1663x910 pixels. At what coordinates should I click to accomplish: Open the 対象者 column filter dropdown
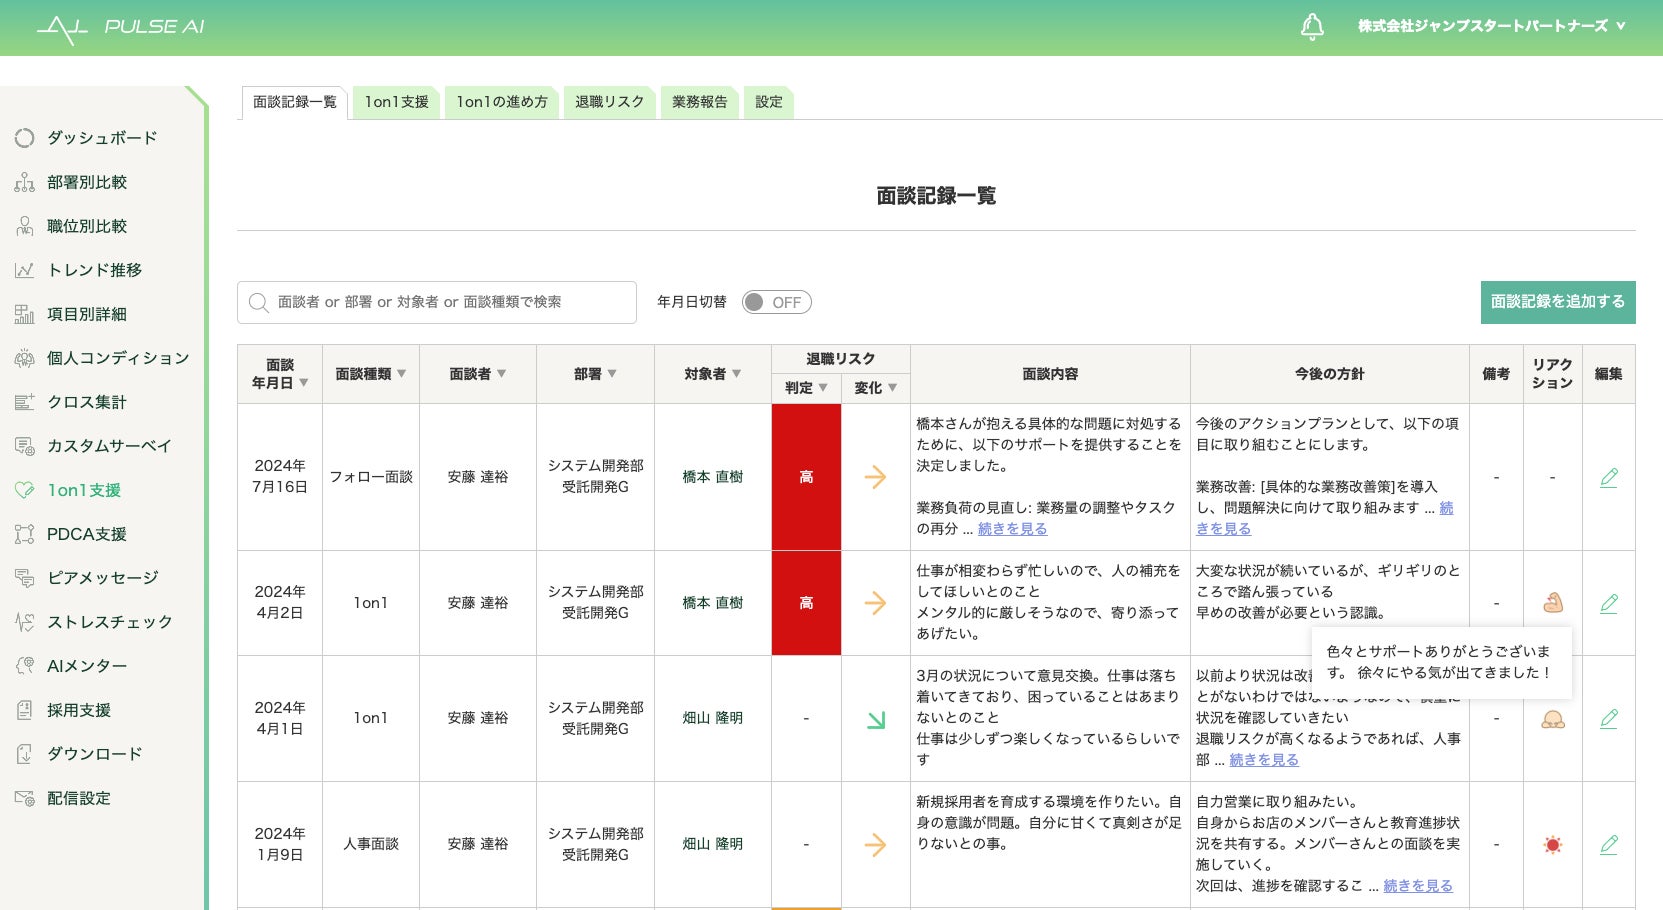[x=736, y=374]
